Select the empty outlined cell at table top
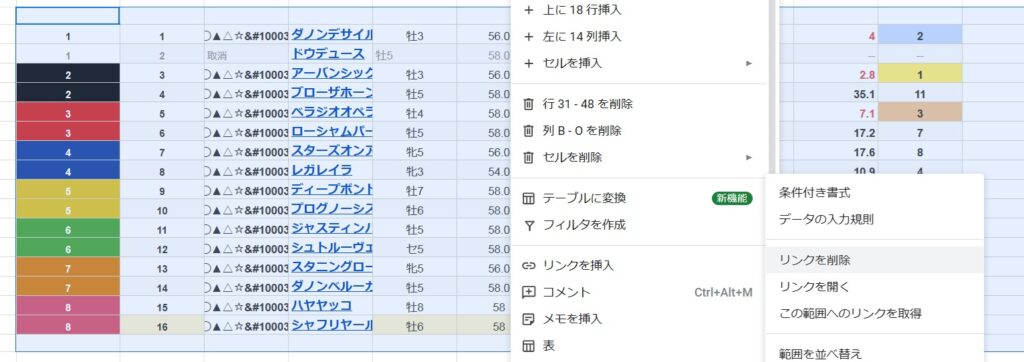This screenshot has width=1024, height=362. click(x=68, y=16)
